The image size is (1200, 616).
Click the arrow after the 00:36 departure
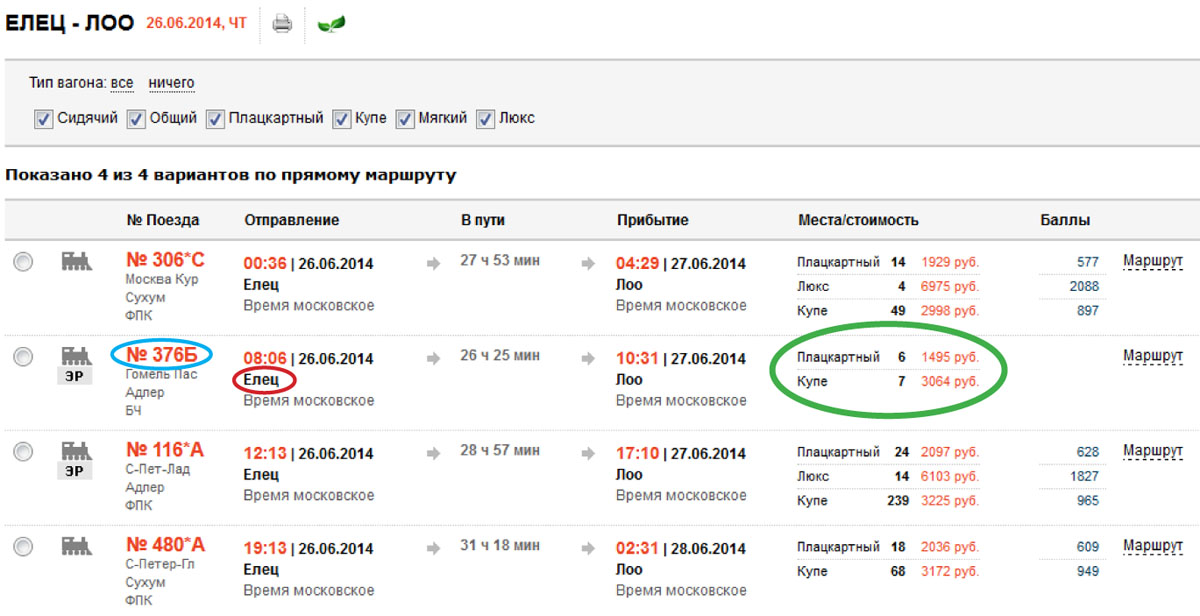click(x=433, y=263)
